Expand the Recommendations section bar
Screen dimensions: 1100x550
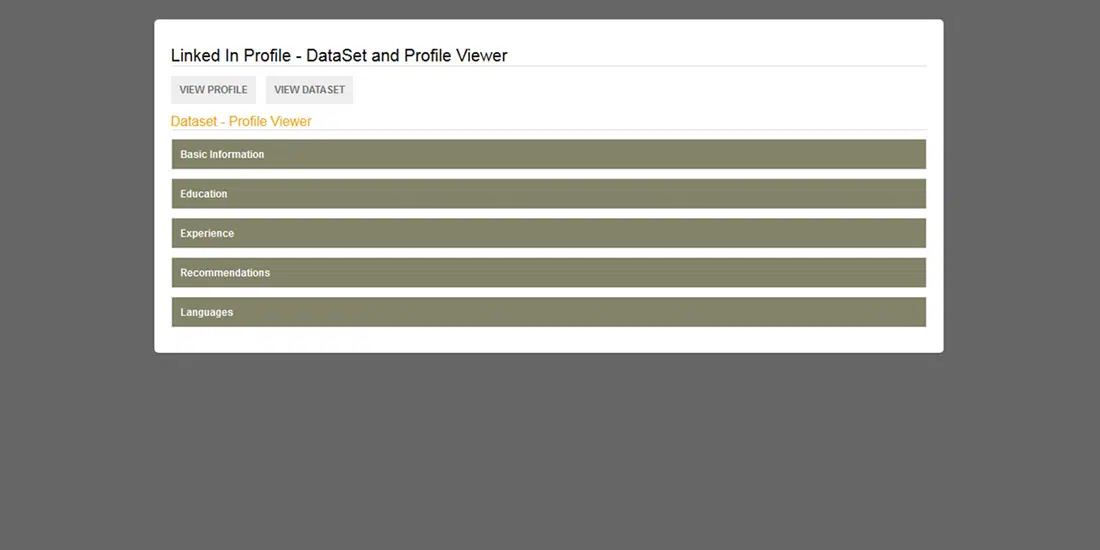pos(548,273)
